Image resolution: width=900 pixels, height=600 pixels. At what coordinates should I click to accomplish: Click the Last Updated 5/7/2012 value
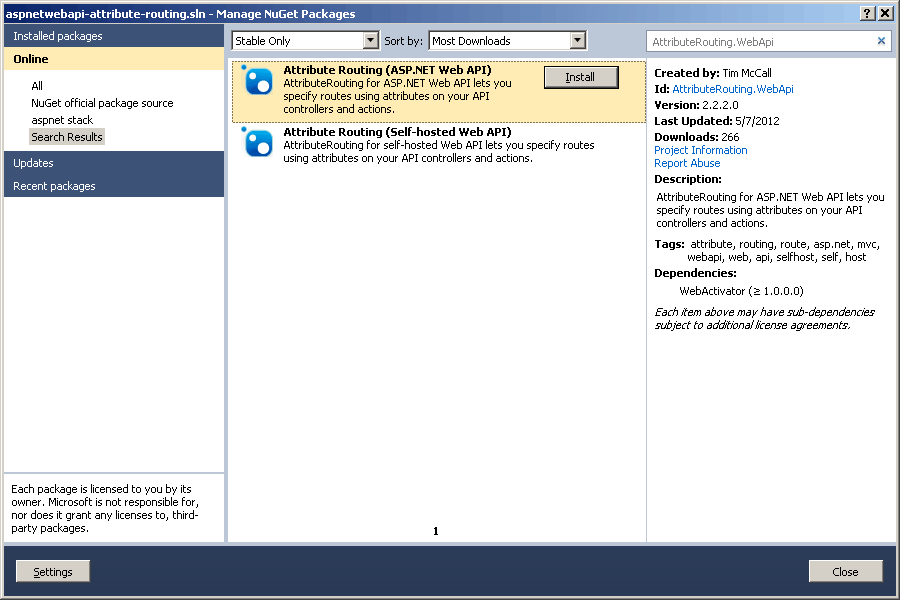point(757,121)
